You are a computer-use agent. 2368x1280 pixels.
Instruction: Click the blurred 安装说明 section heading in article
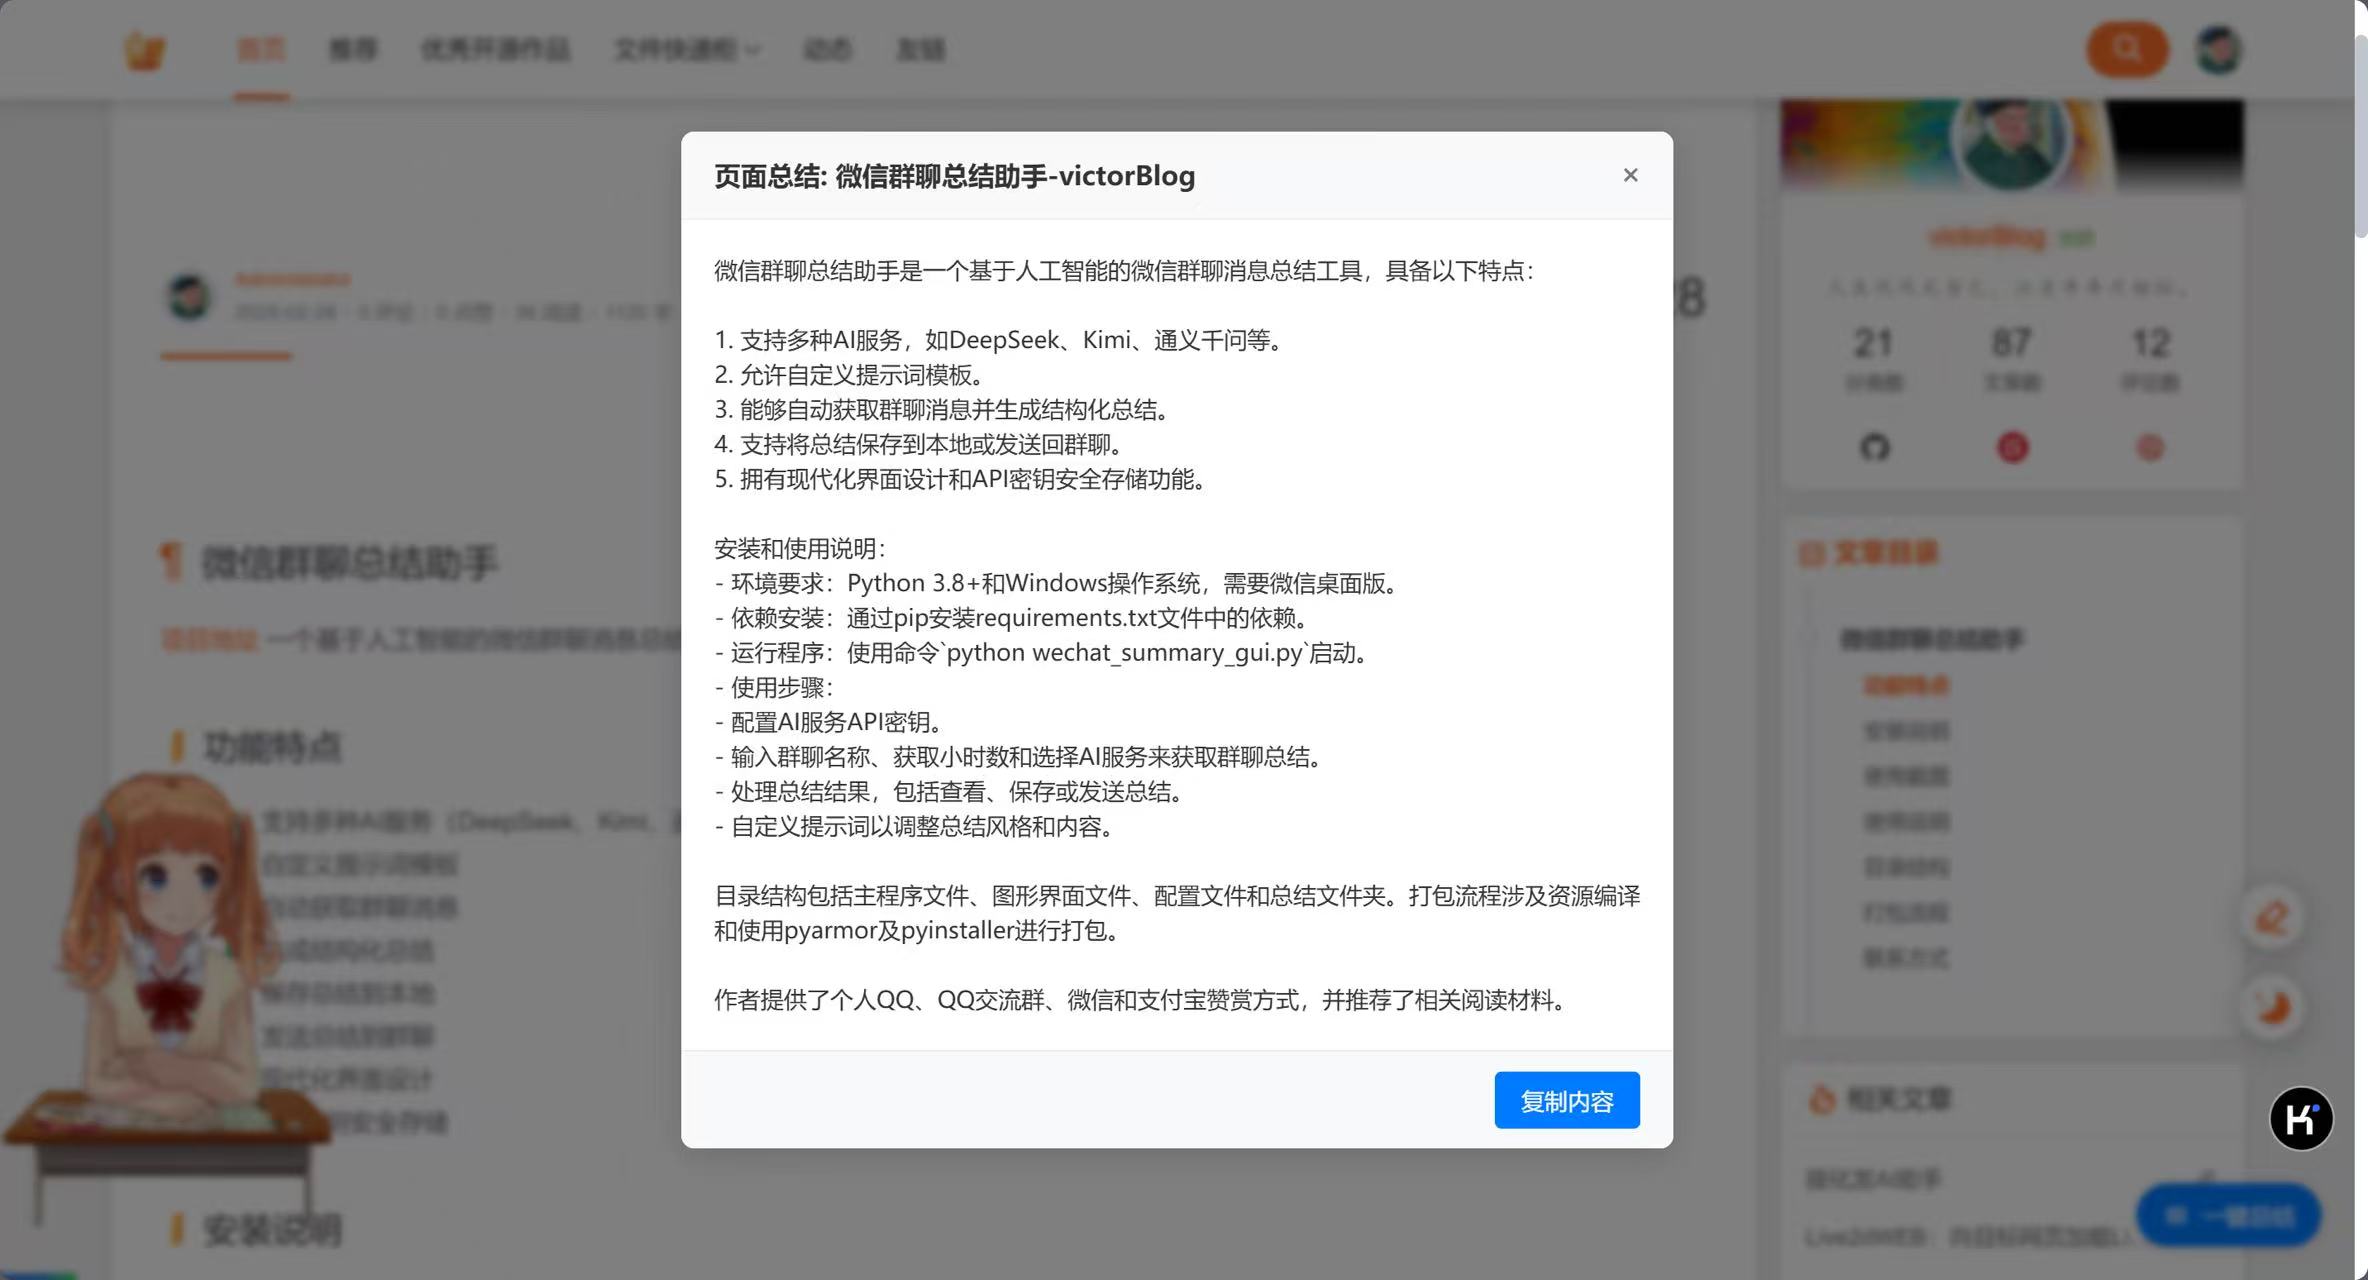click(272, 1230)
